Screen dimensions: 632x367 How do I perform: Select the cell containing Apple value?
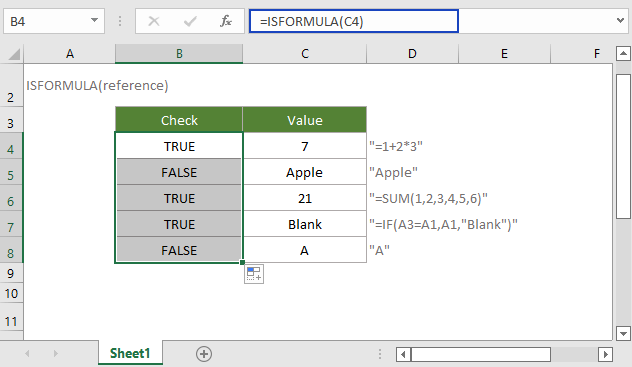coord(305,172)
